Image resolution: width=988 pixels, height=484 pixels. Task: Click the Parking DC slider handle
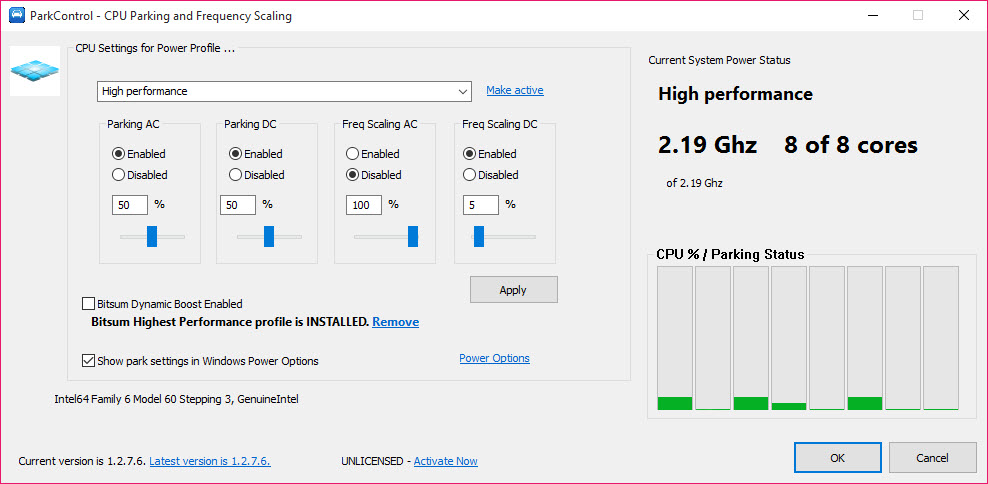269,236
